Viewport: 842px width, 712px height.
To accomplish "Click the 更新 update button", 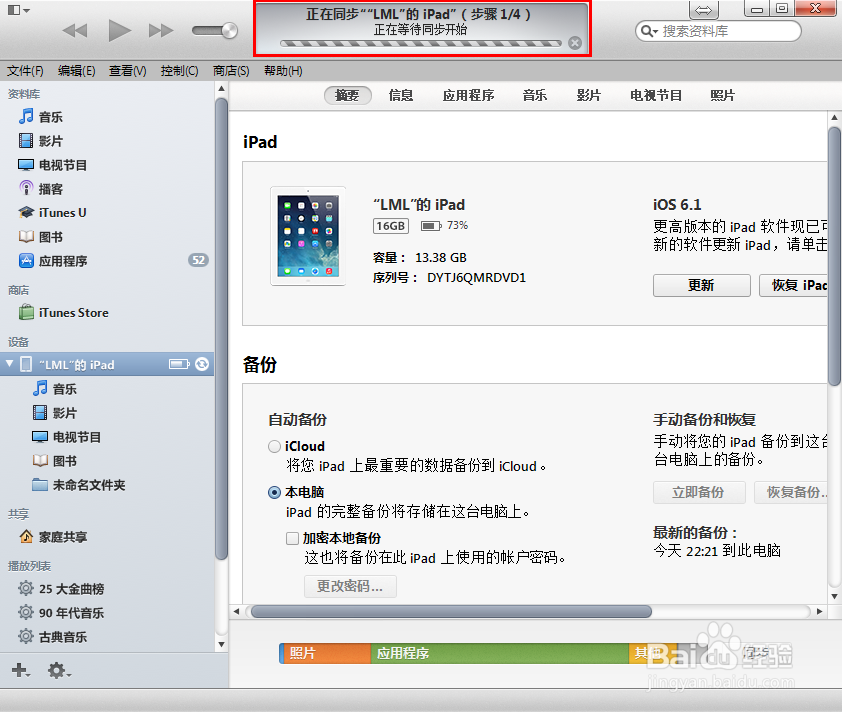I will pyautogui.click(x=701, y=285).
